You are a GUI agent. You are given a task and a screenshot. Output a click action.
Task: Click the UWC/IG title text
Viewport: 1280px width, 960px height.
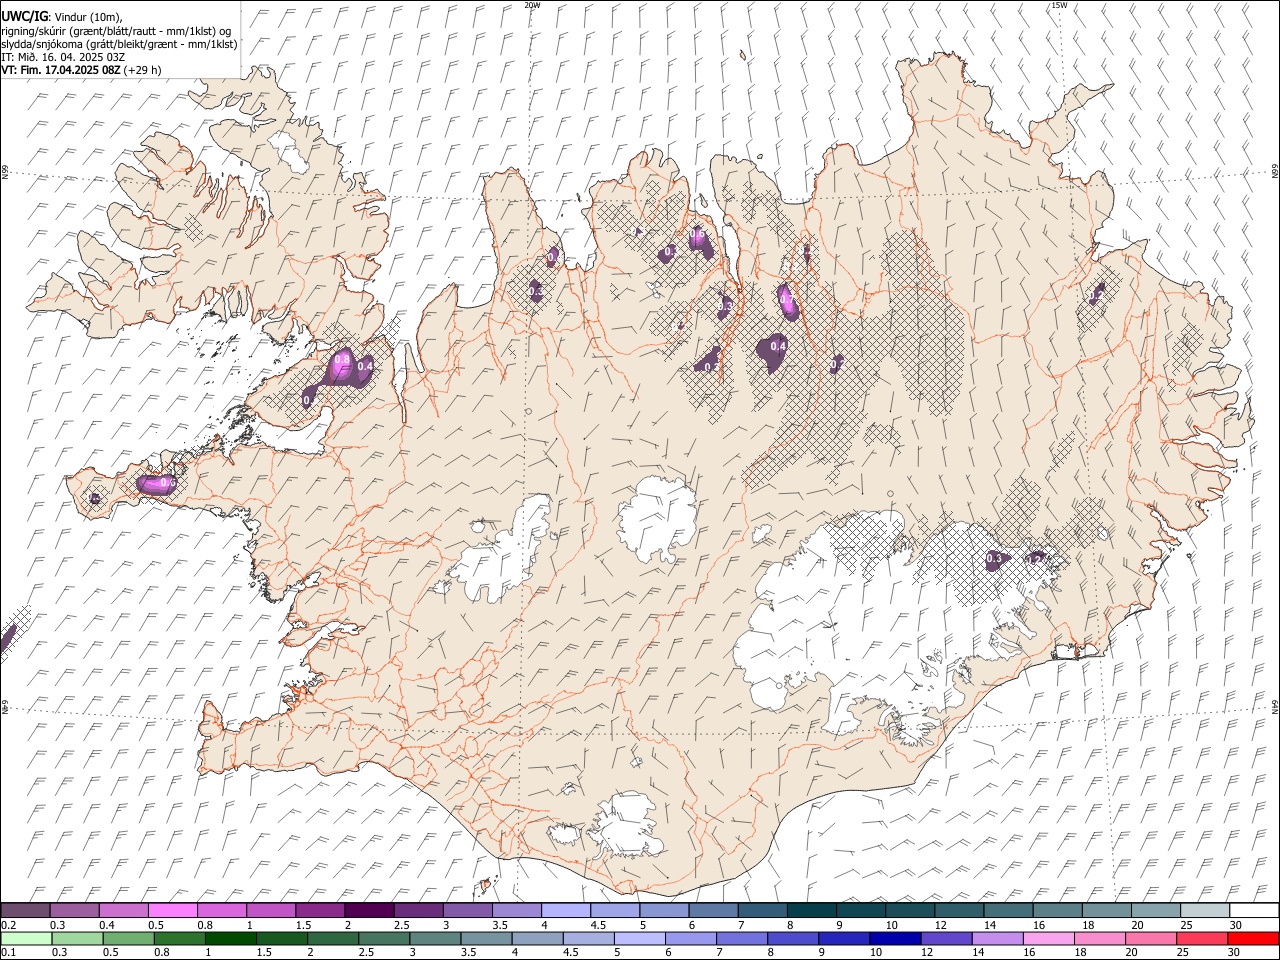click(24, 17)
